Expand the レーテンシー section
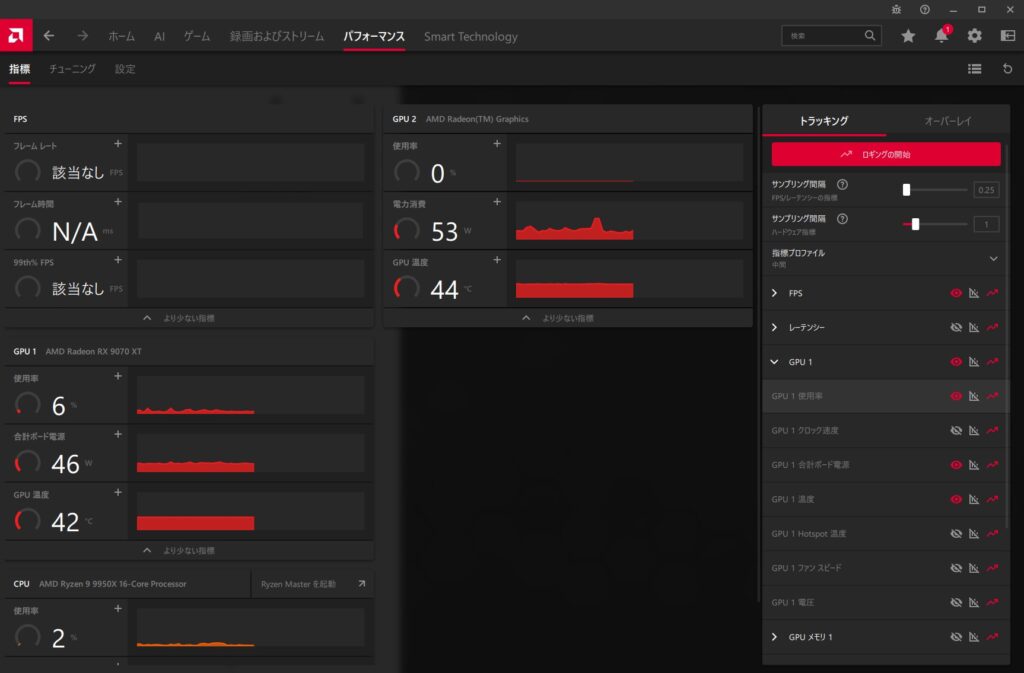1024x673 pixels. coord(775,327)
